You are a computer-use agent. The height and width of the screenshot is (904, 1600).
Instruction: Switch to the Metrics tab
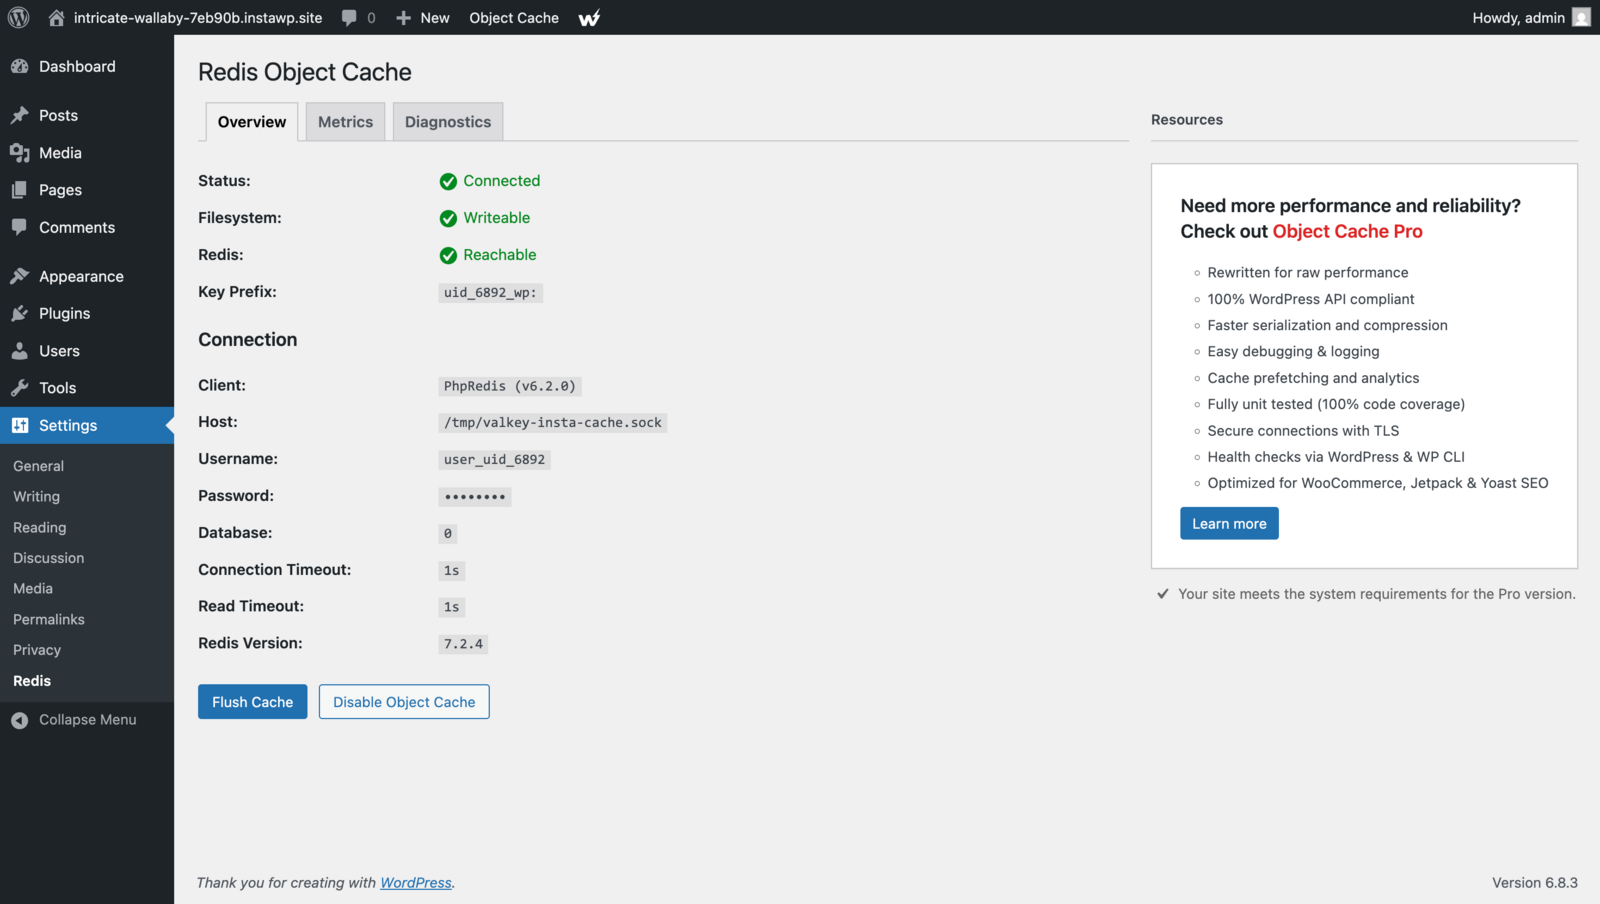[x=345, y=122]
